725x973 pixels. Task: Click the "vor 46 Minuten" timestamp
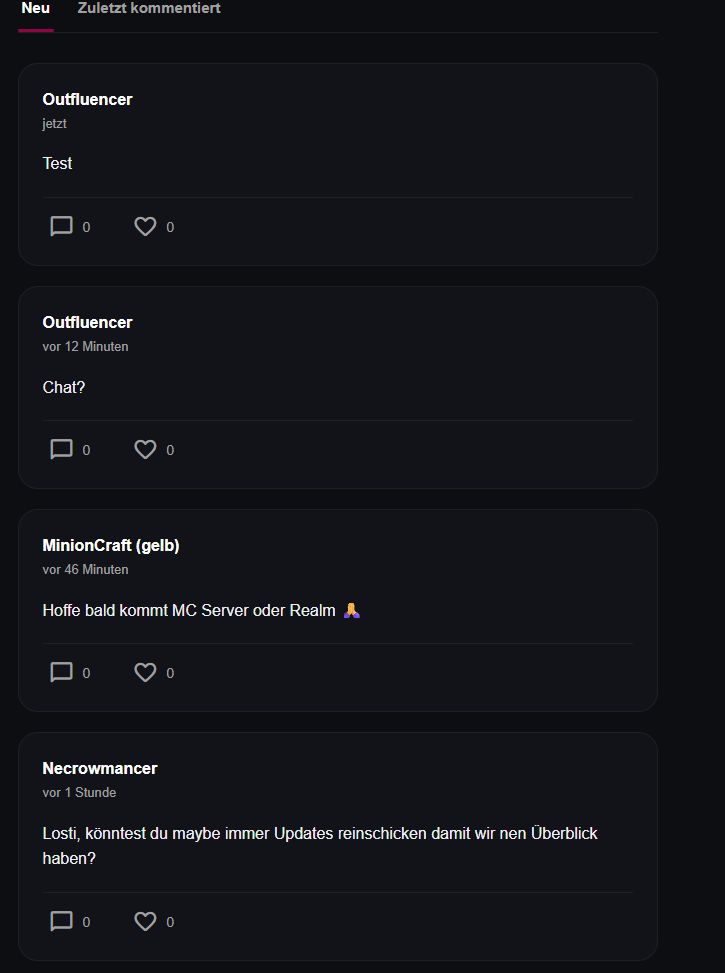(85, 570)
